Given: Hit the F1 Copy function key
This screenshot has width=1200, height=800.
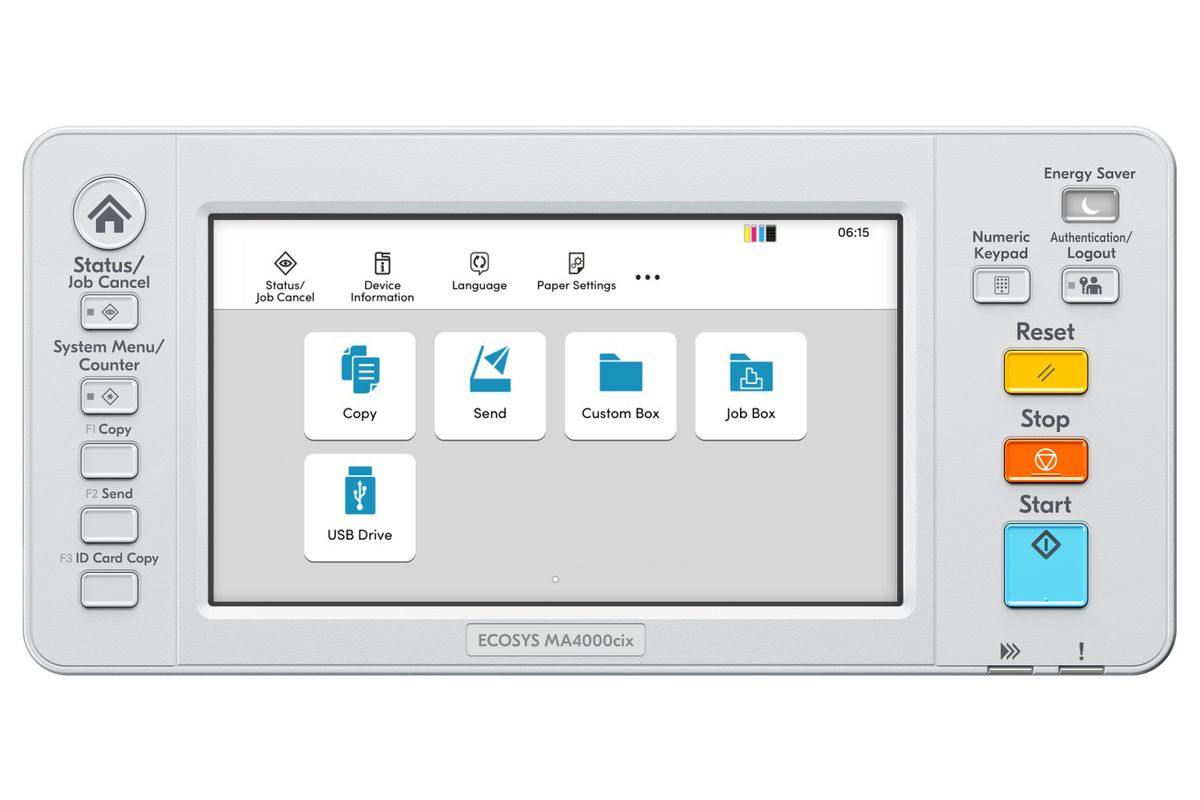Looking at the screenshot, I should [x=109, y=460].
